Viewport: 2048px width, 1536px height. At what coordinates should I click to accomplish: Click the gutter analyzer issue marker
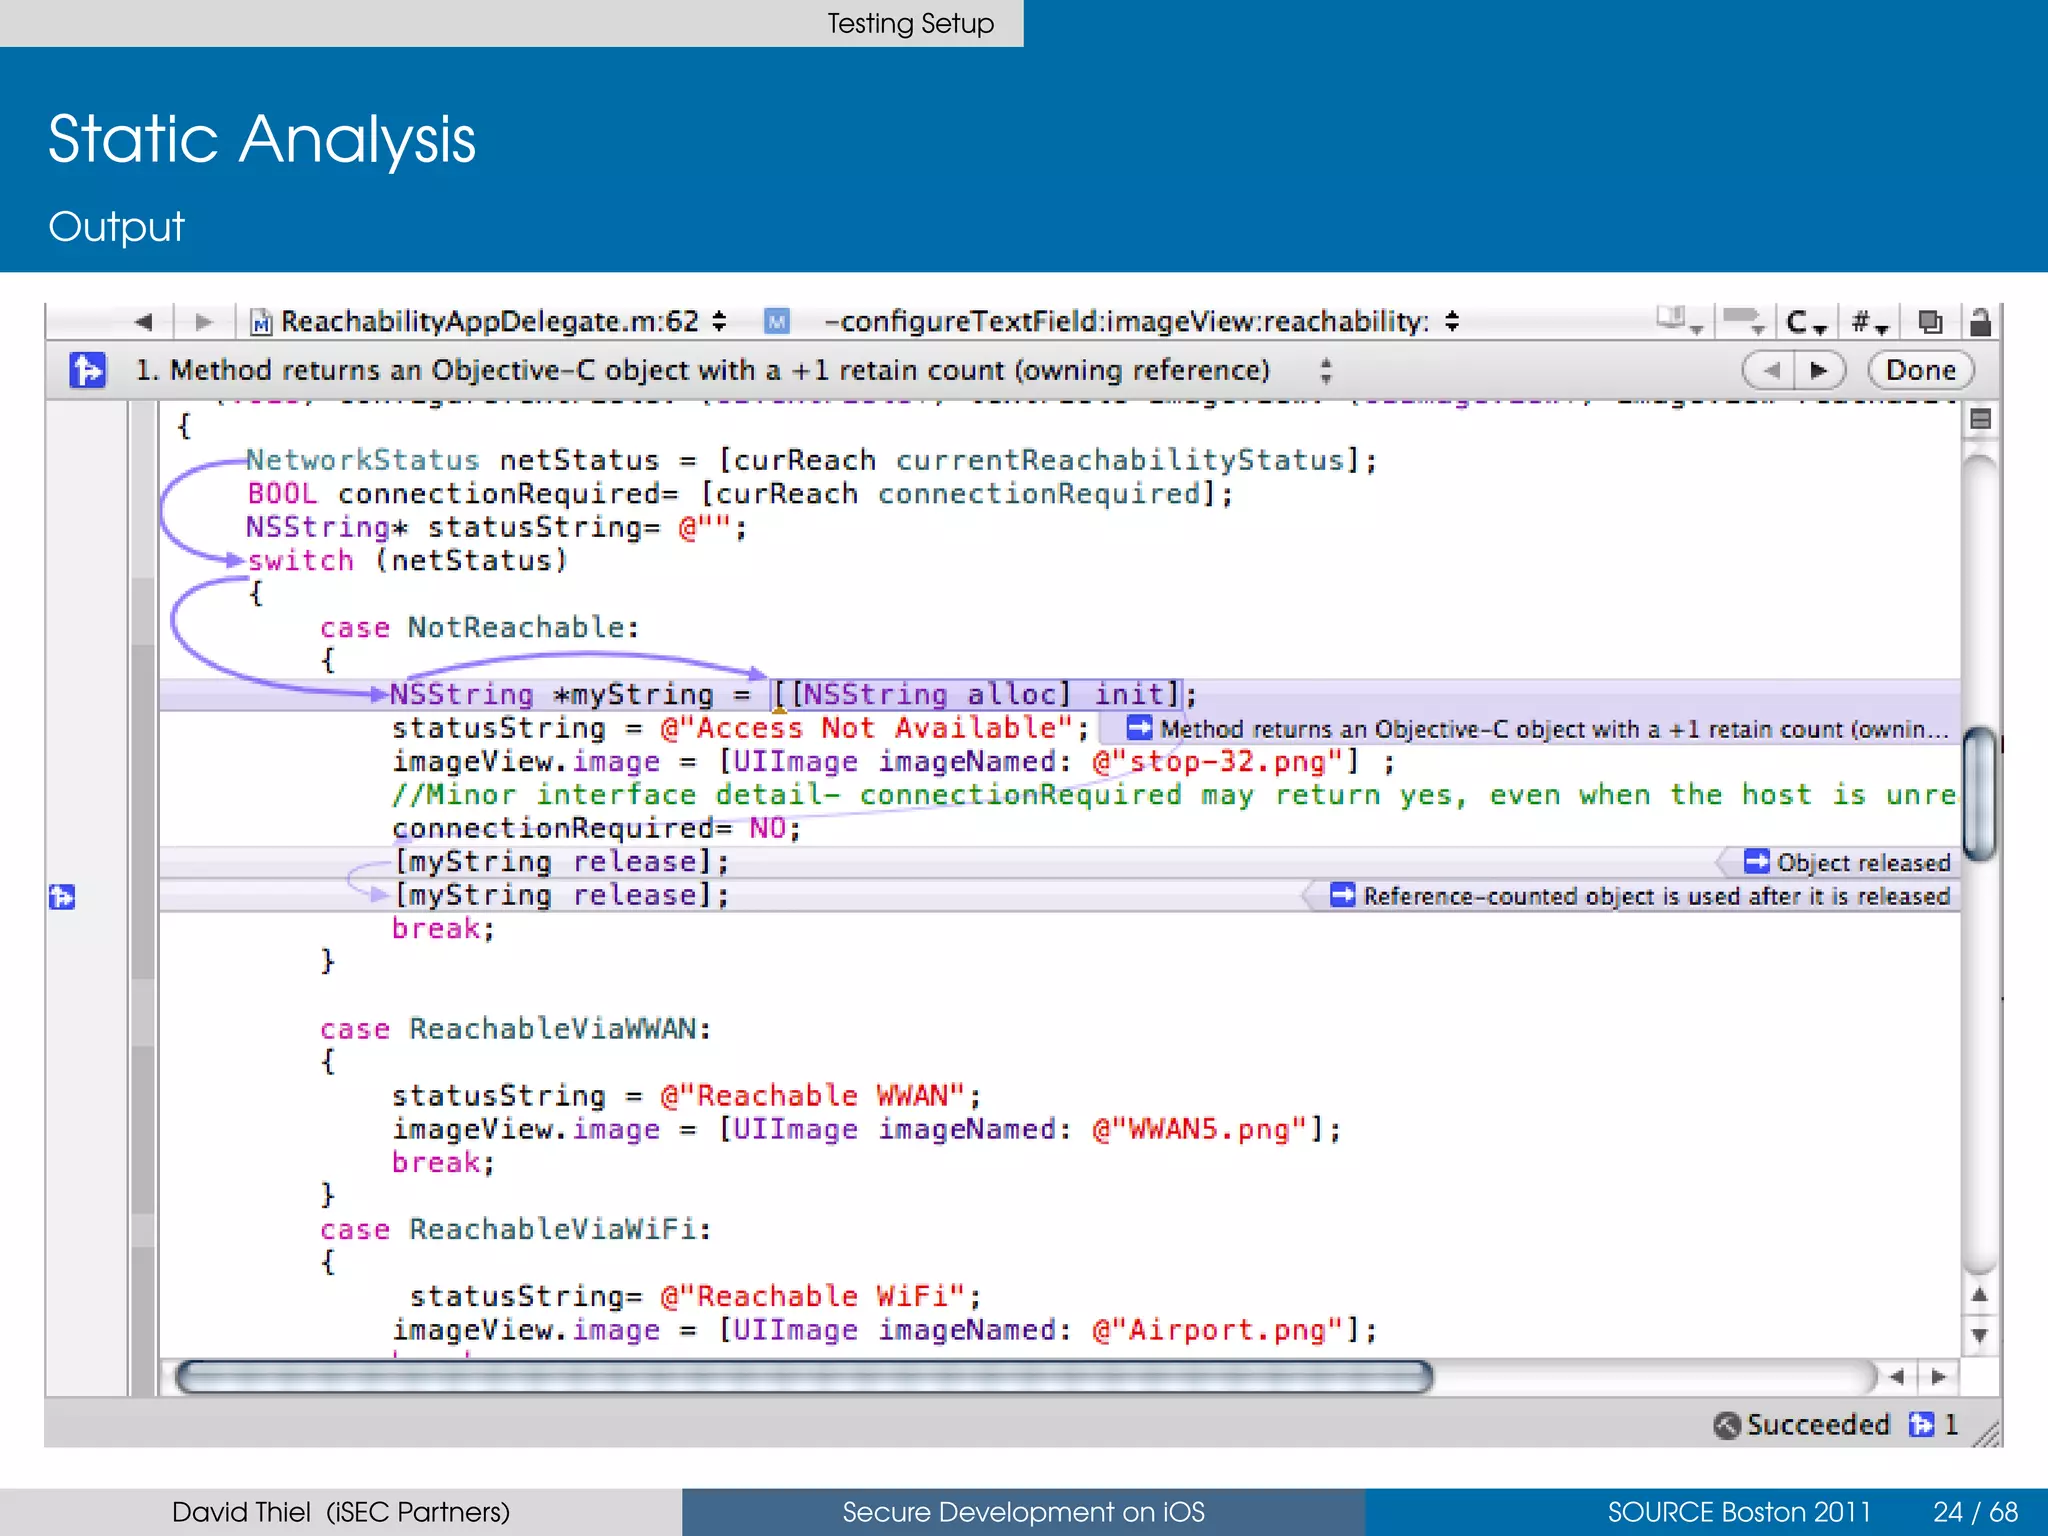click(62, 896)
